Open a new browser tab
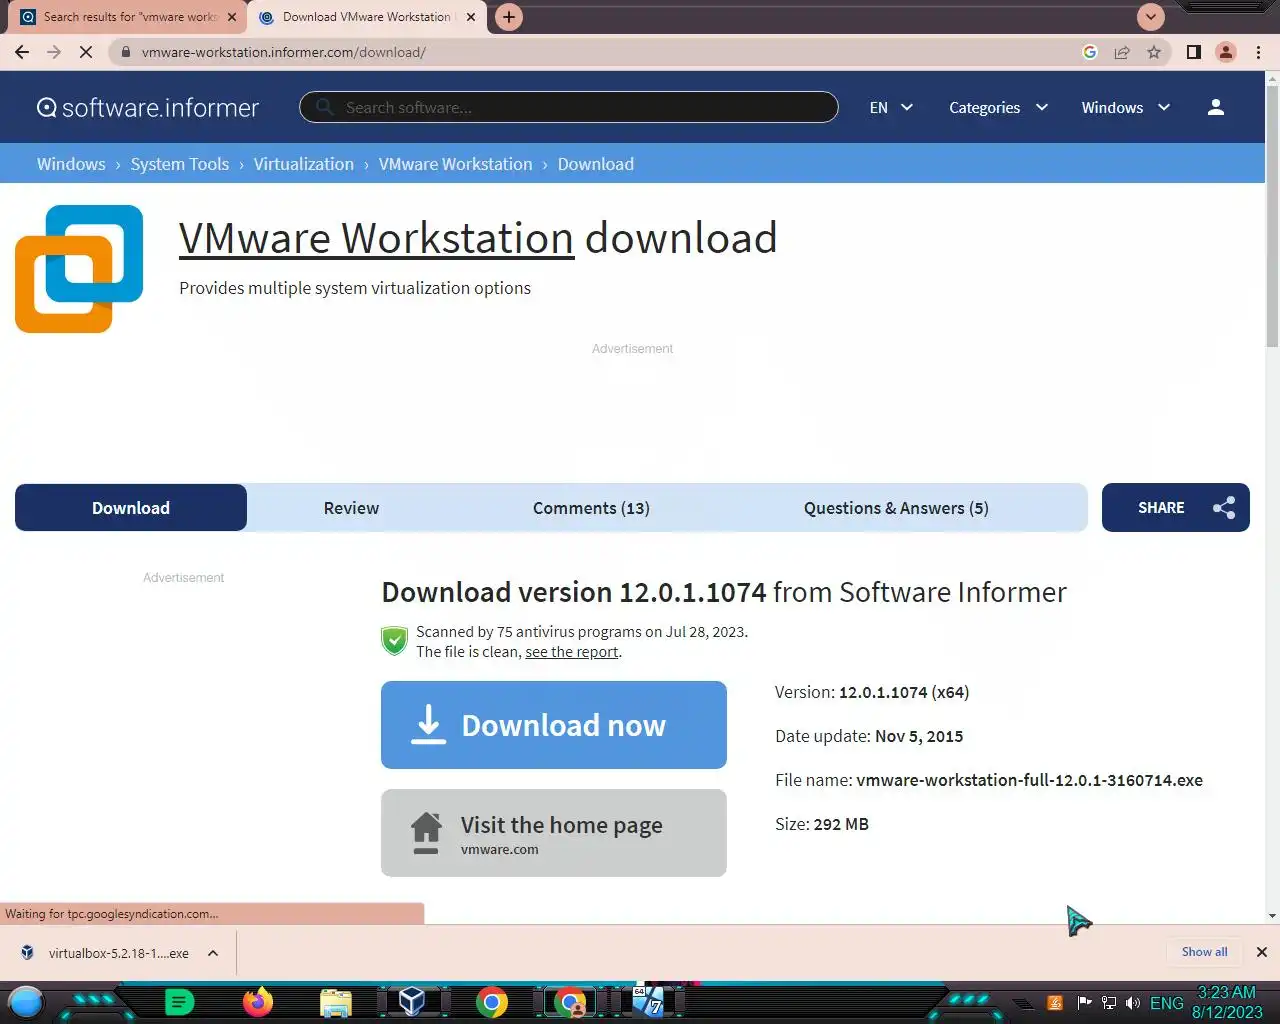The image size is (1280, 1024). coord(509,17)
